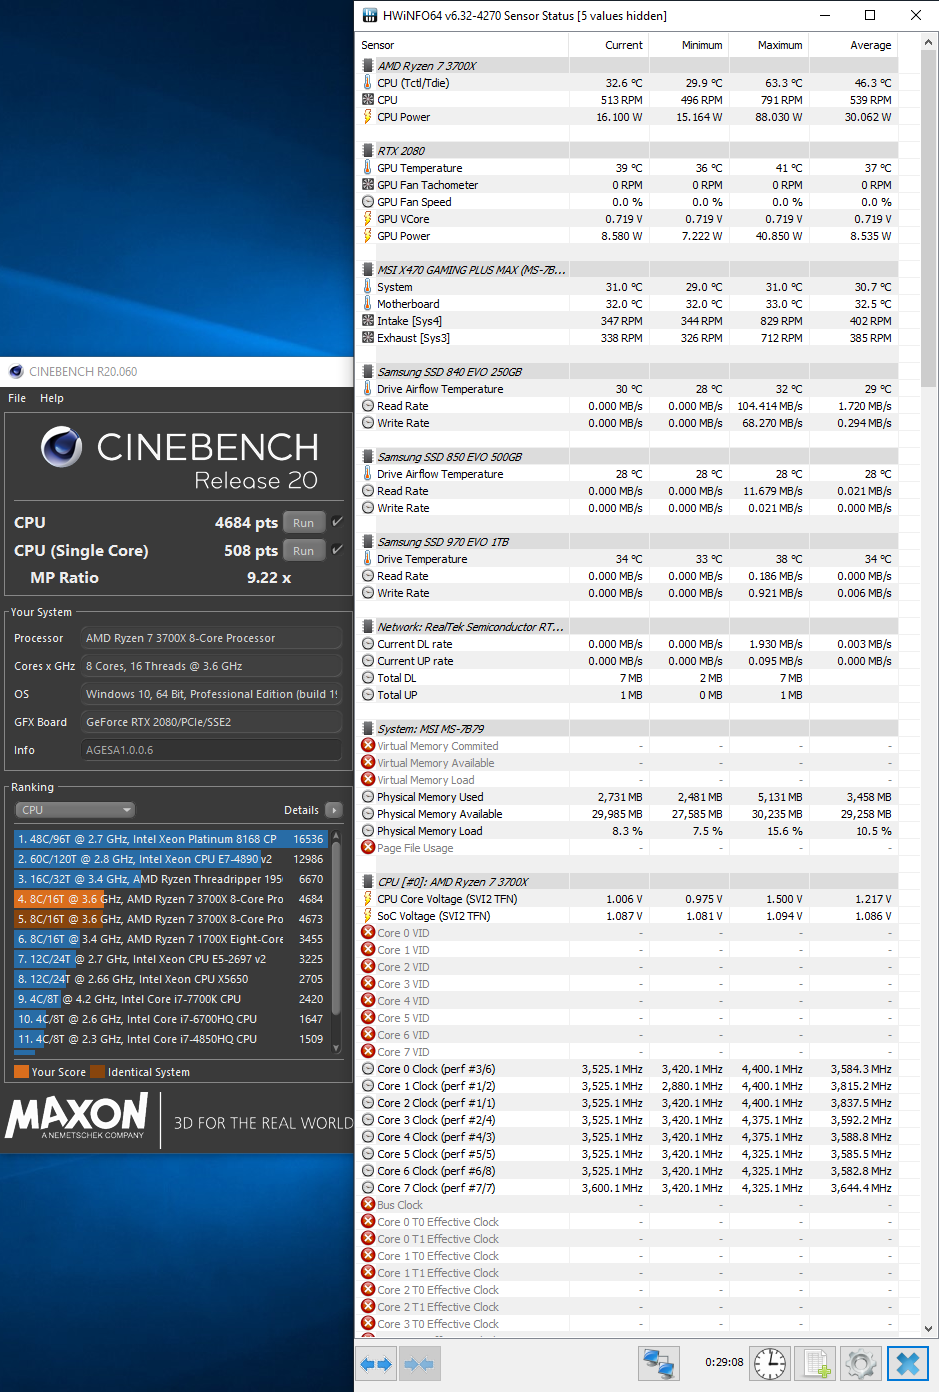Click the MAXON logo

76,1116
